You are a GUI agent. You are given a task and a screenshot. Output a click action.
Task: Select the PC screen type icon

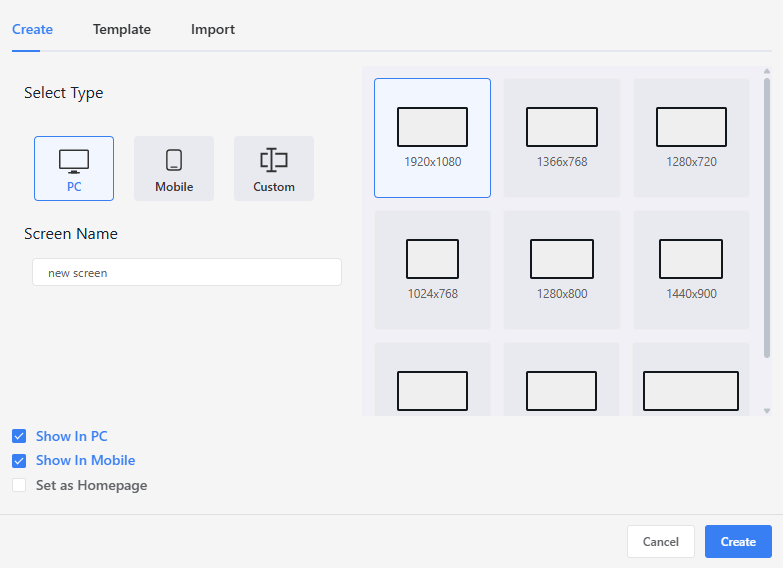[74, 168]
